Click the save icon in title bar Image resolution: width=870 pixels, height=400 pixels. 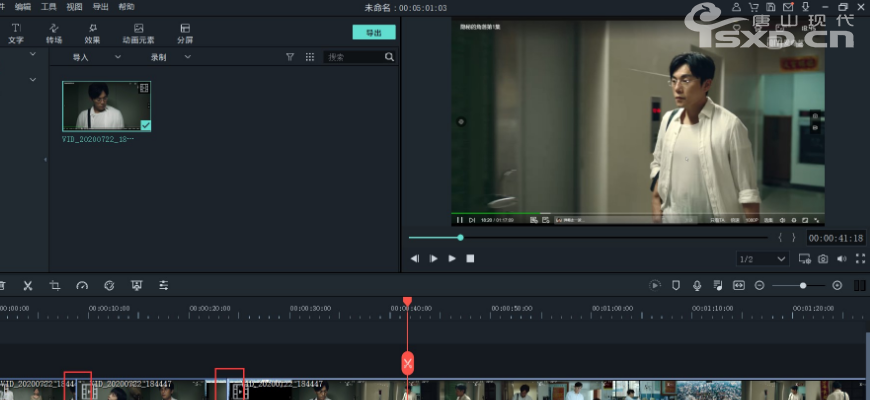click(x=771, y=7)
